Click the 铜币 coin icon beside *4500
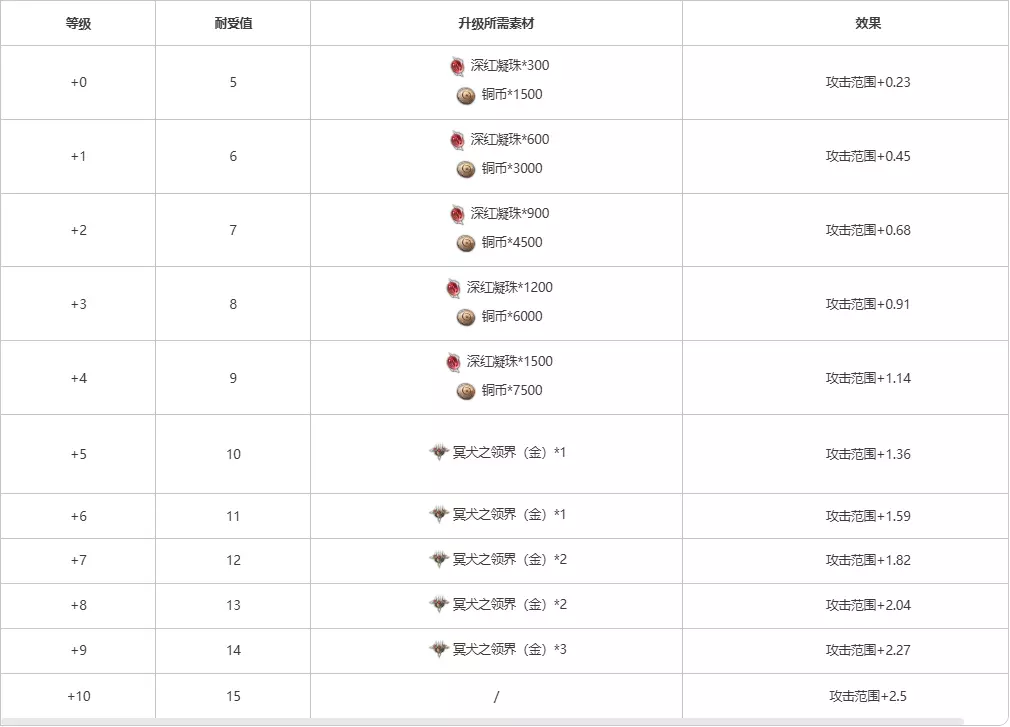 click(465, 243)
